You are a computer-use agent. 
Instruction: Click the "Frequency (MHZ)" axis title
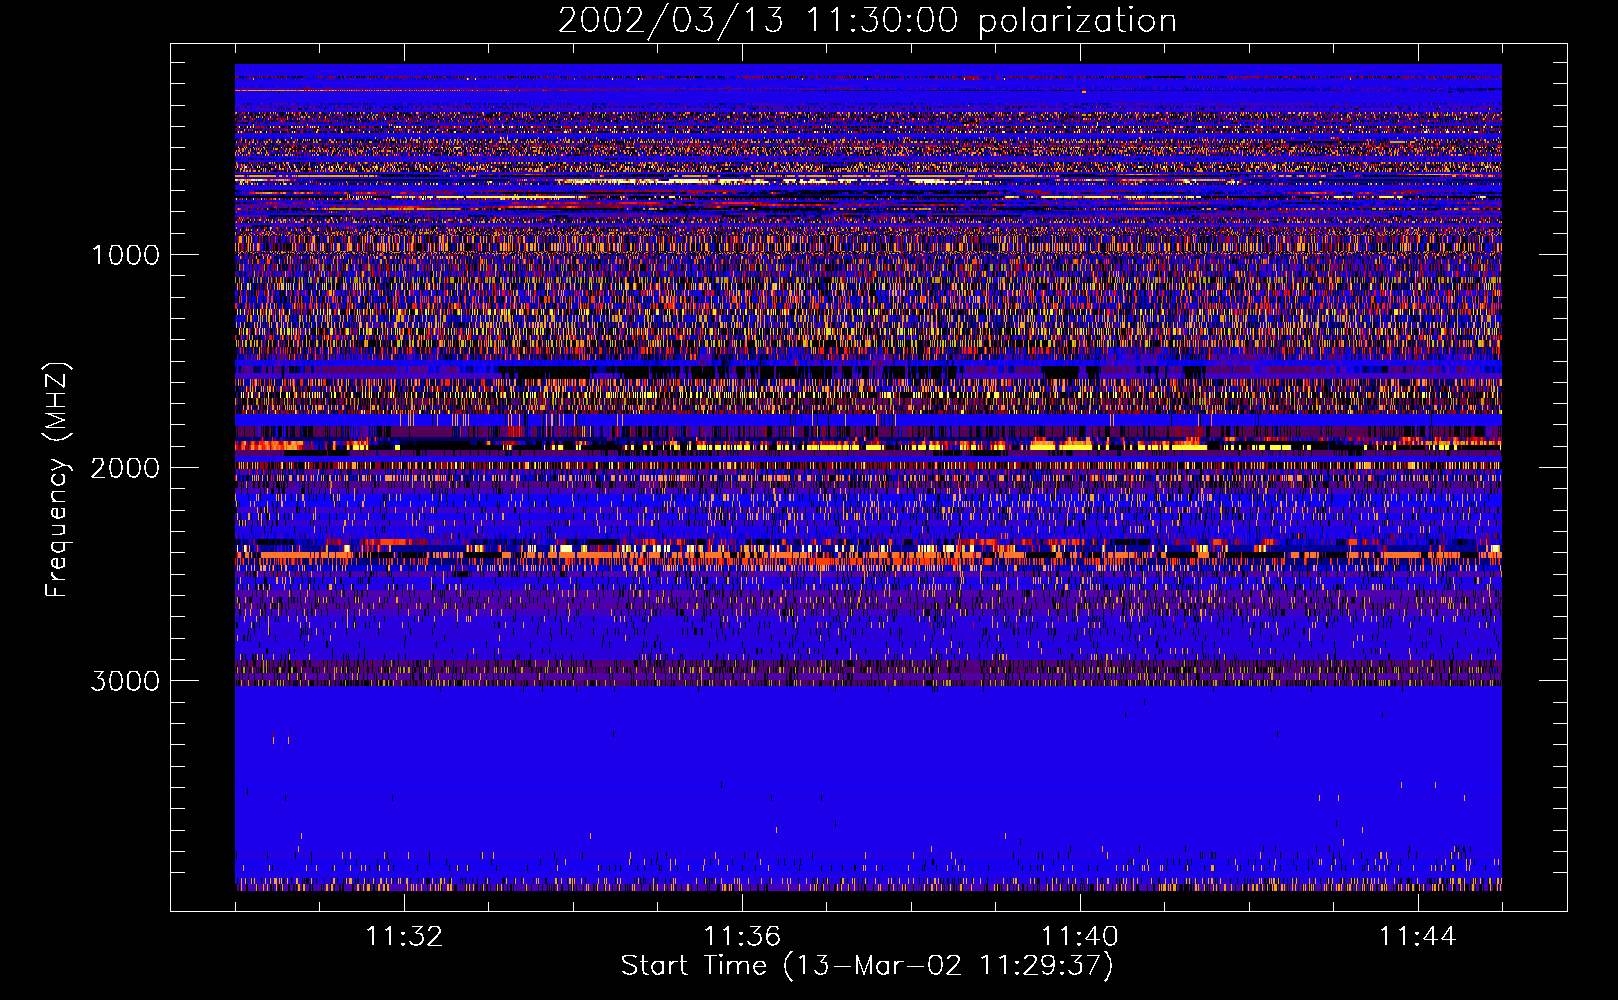(57, 480)
